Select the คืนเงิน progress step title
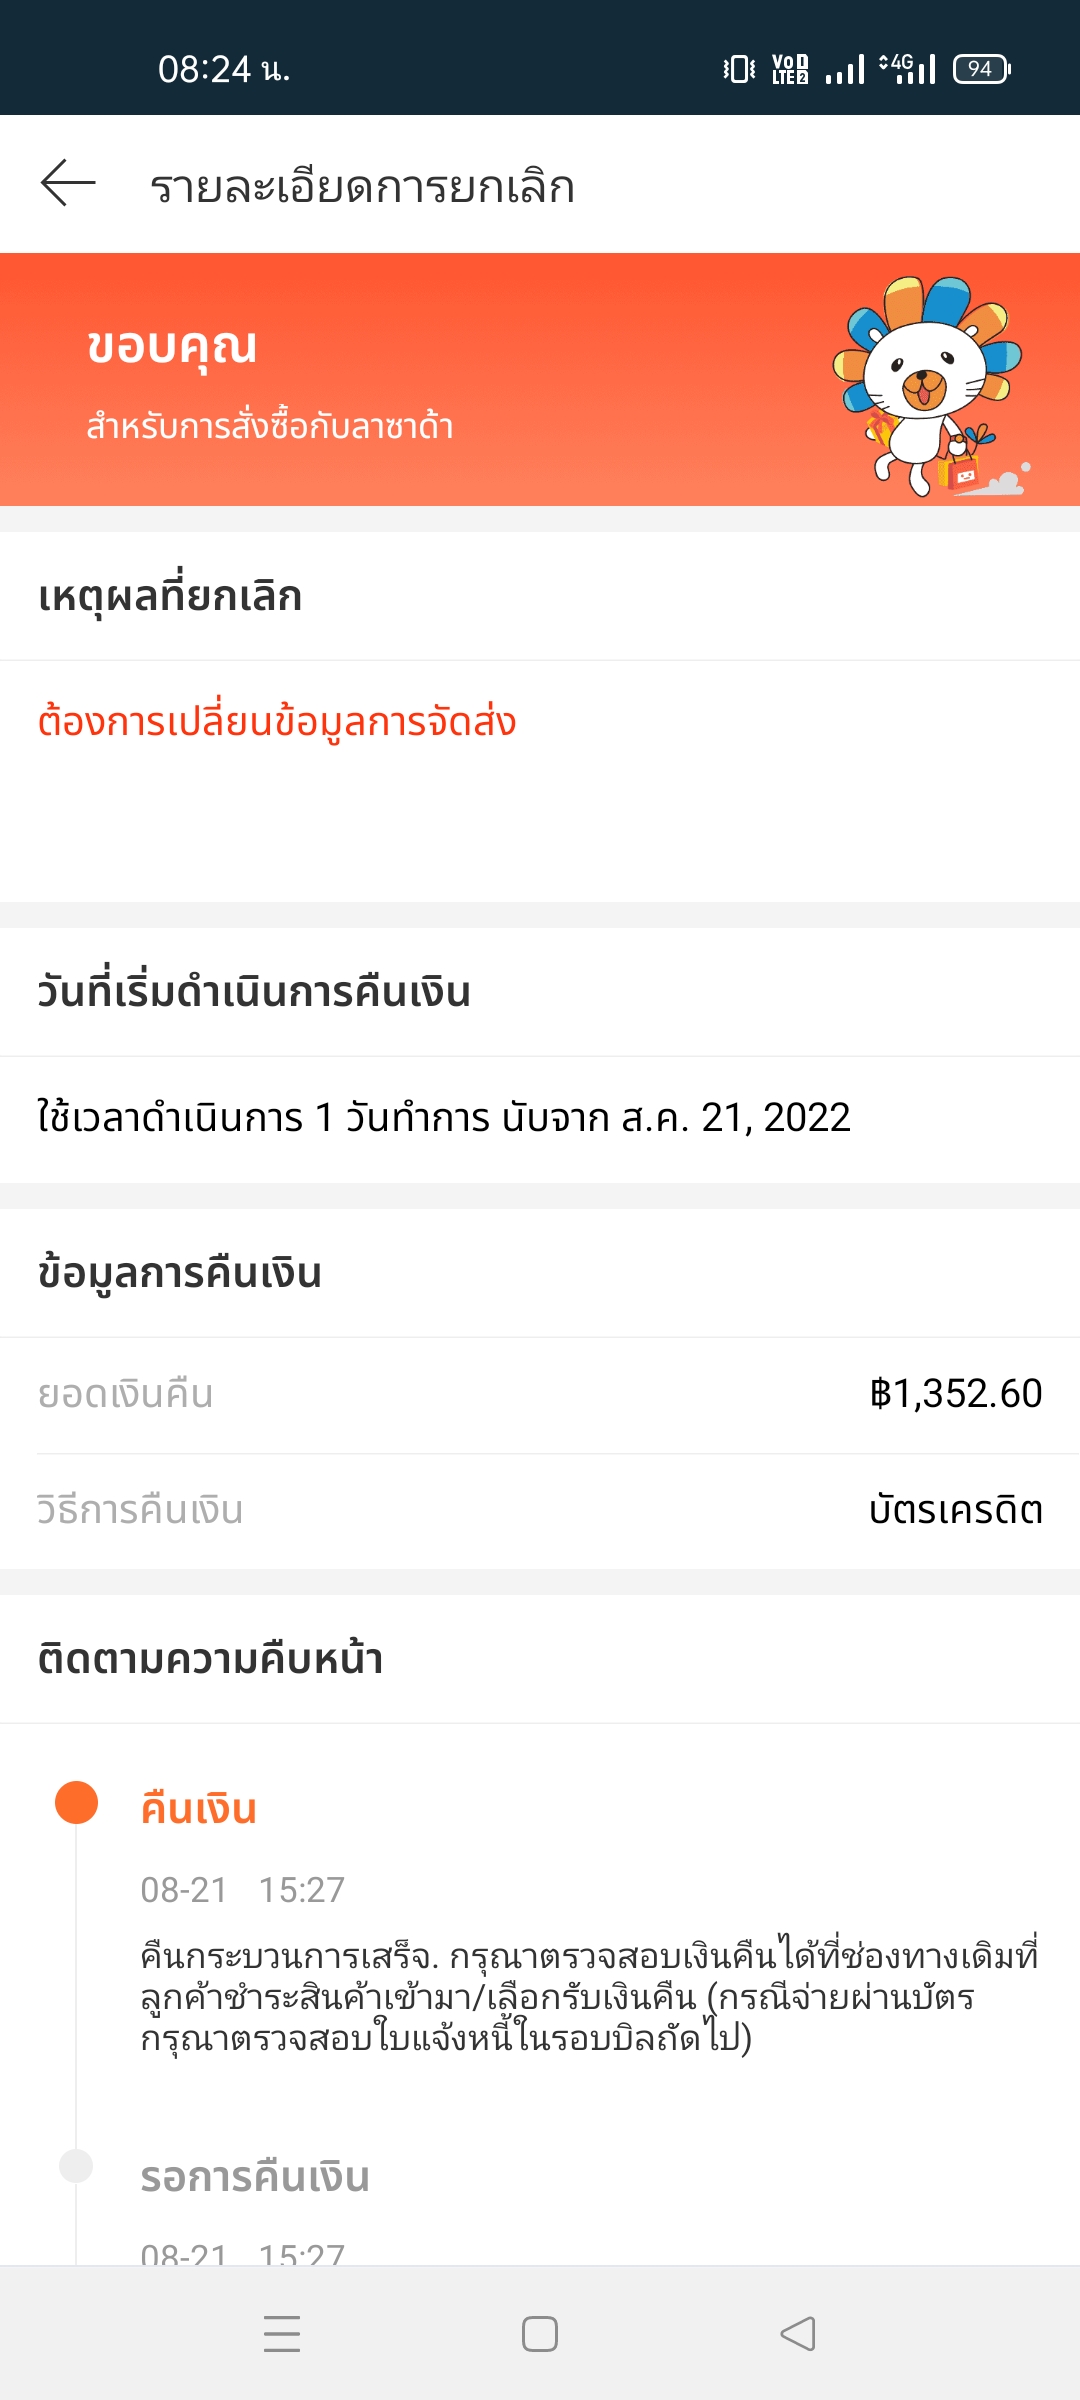Image resolution: width=1080 pixels, height=2400 pixels. click(199, 1809)
